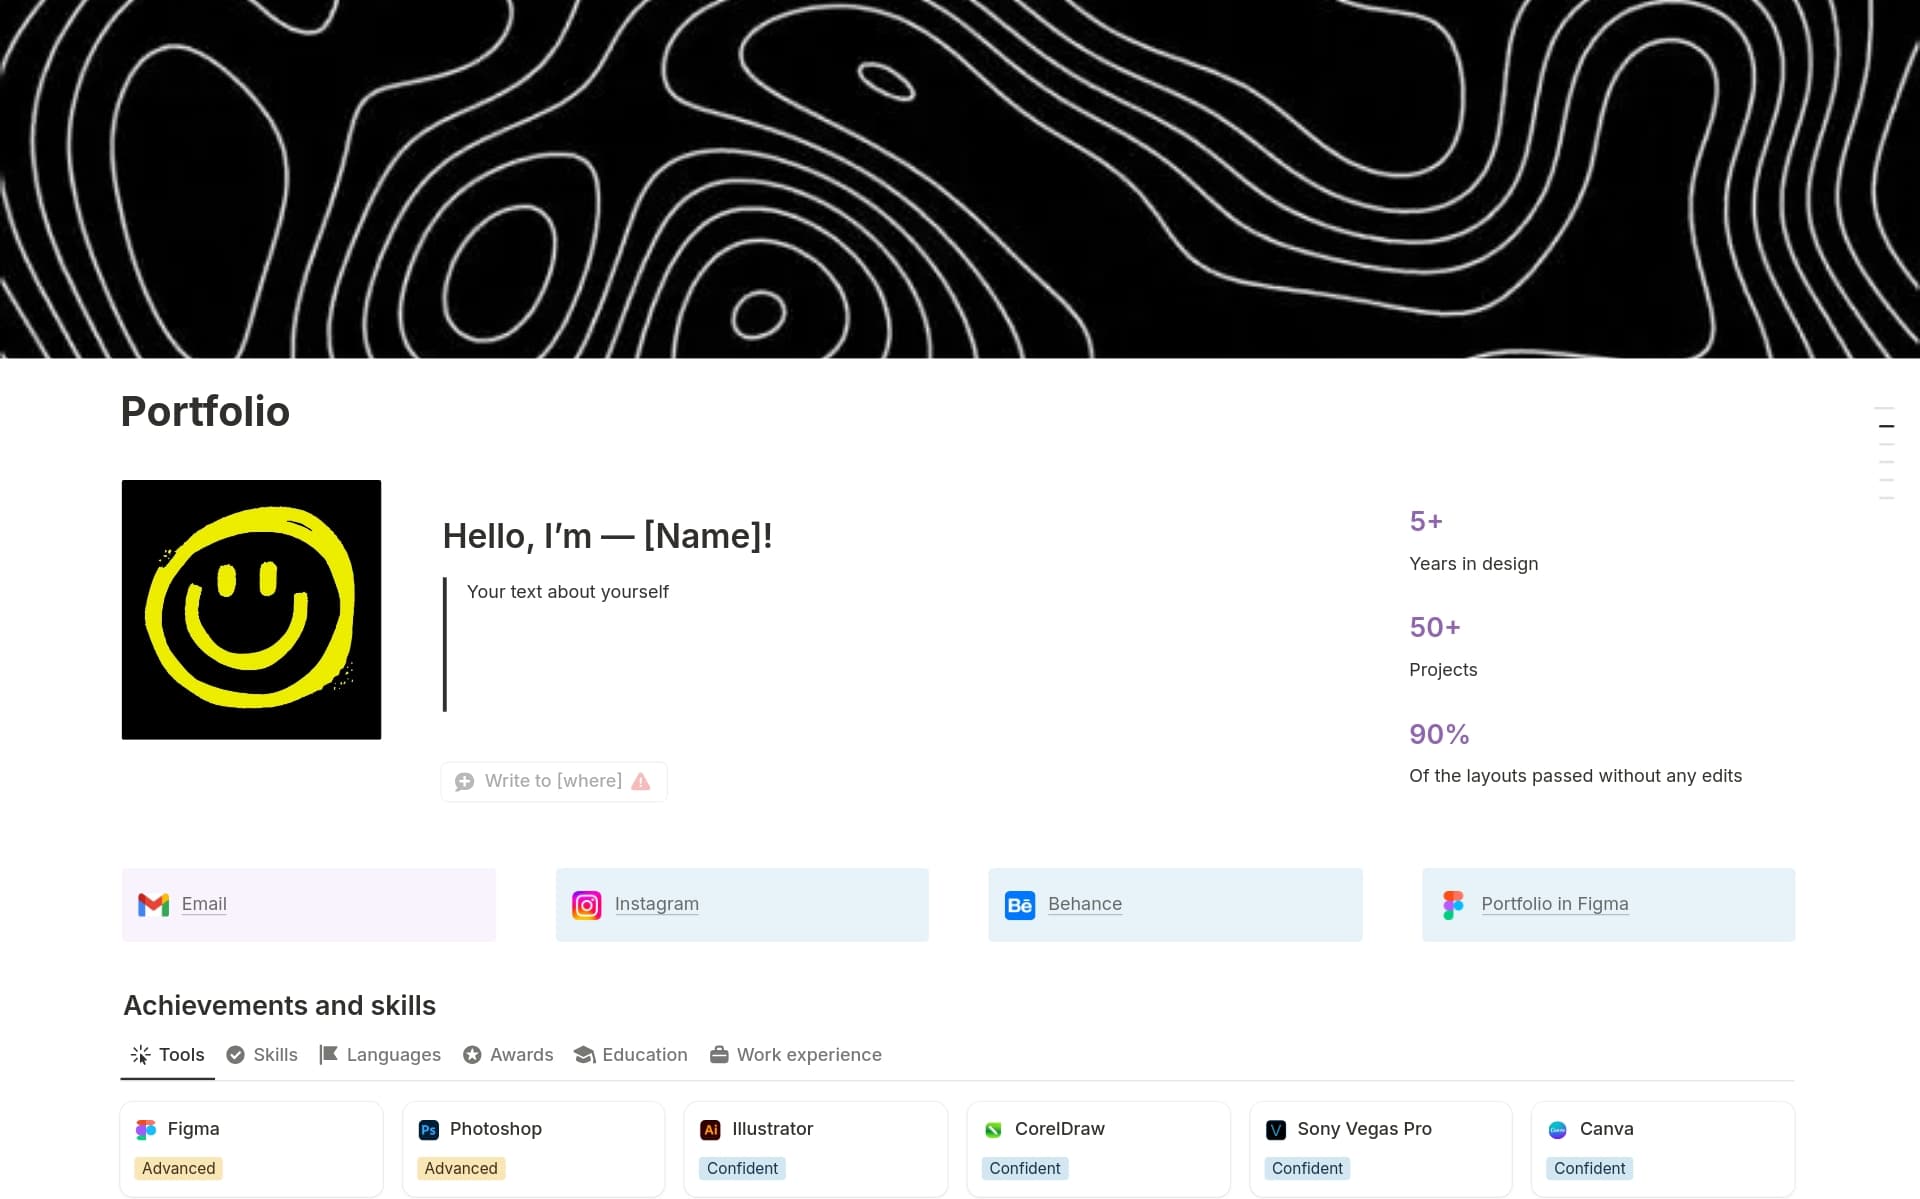
Task: Click the CorelDraw icon on its tool card
Action: (x=994, y=1129)
